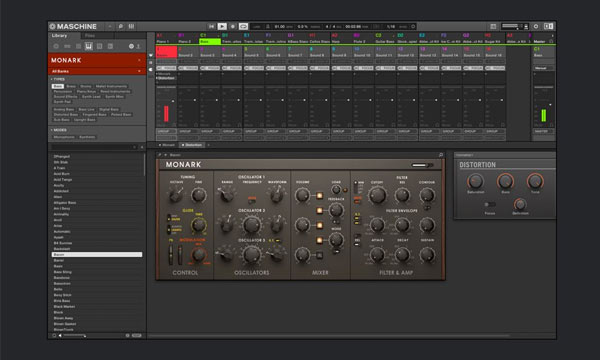Toggle the Focus switch in Distortion

coord(490,205)
